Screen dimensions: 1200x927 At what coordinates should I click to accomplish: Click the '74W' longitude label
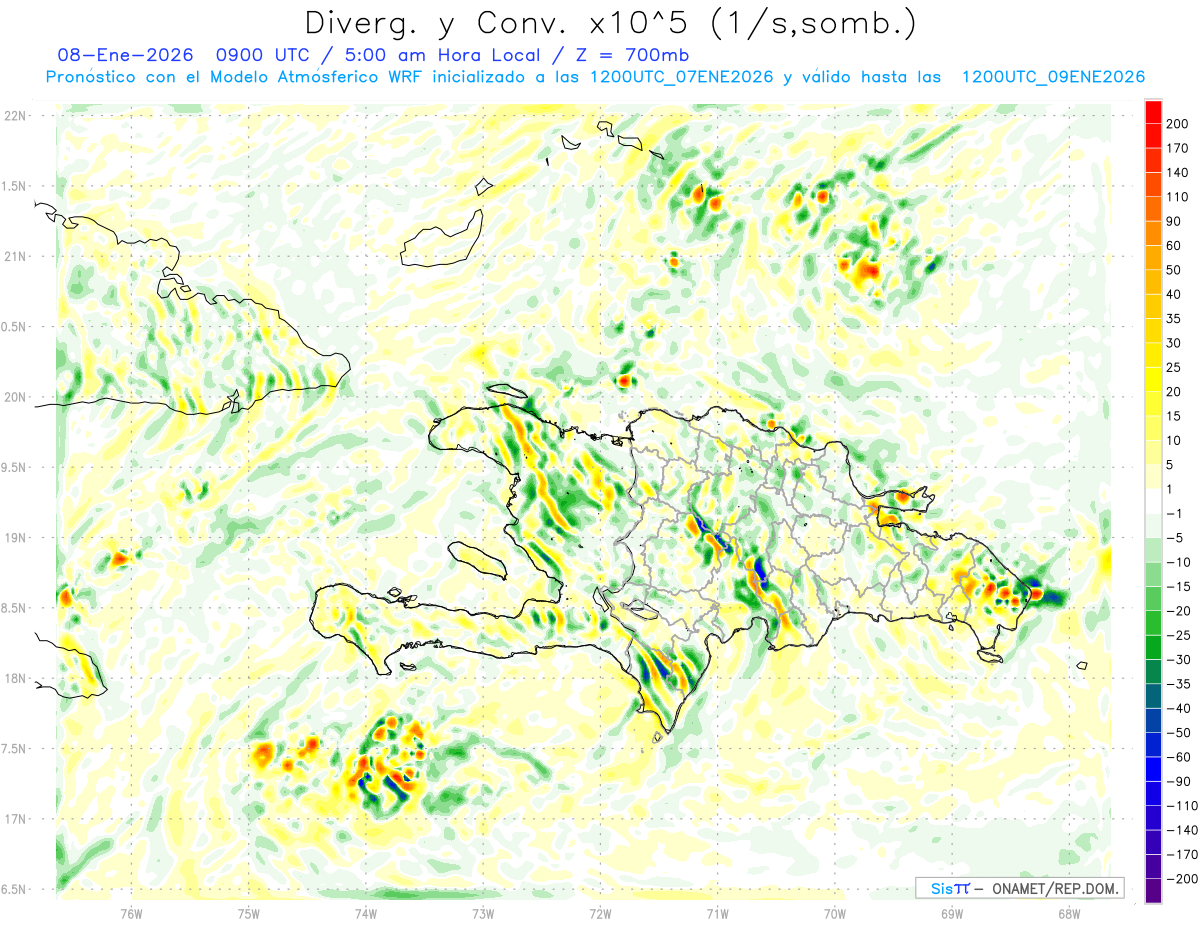pyautogui.click(x=366, y=912)
